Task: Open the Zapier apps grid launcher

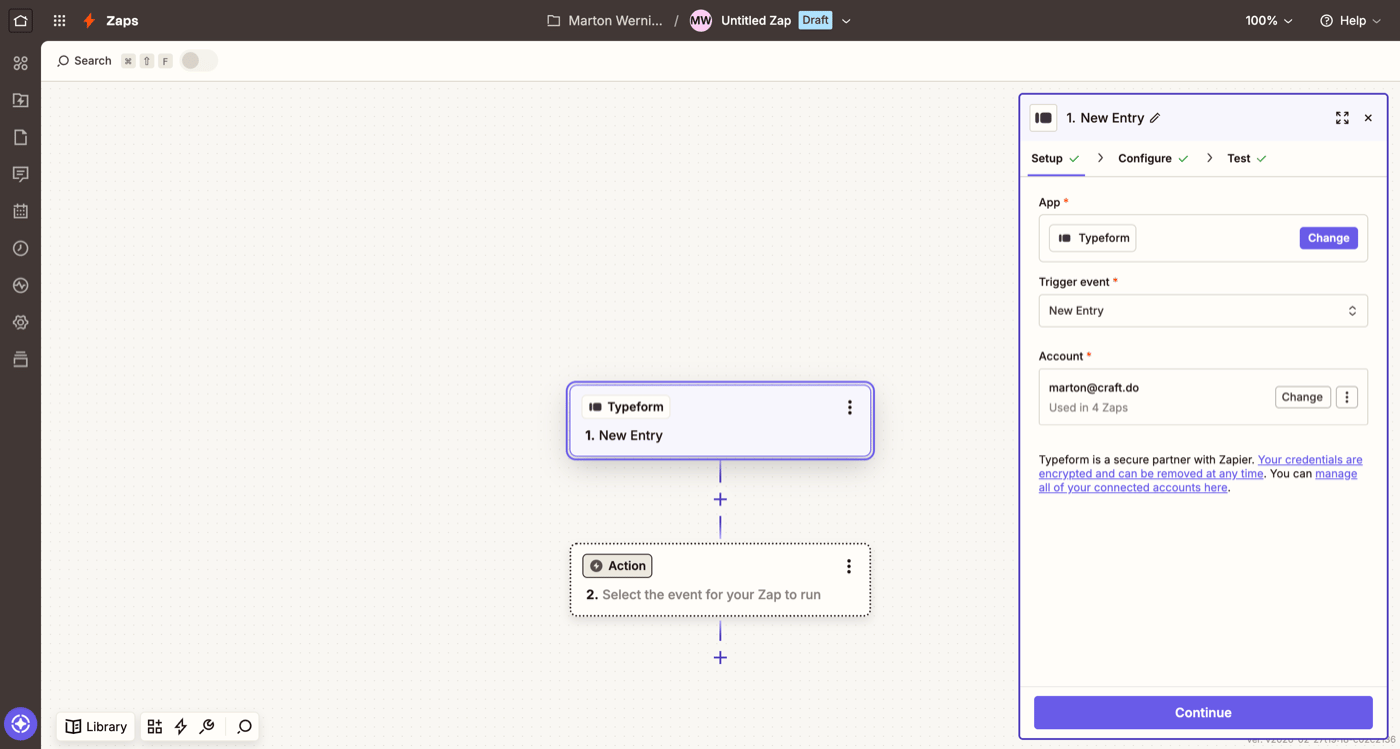Action: coord(58,20)
